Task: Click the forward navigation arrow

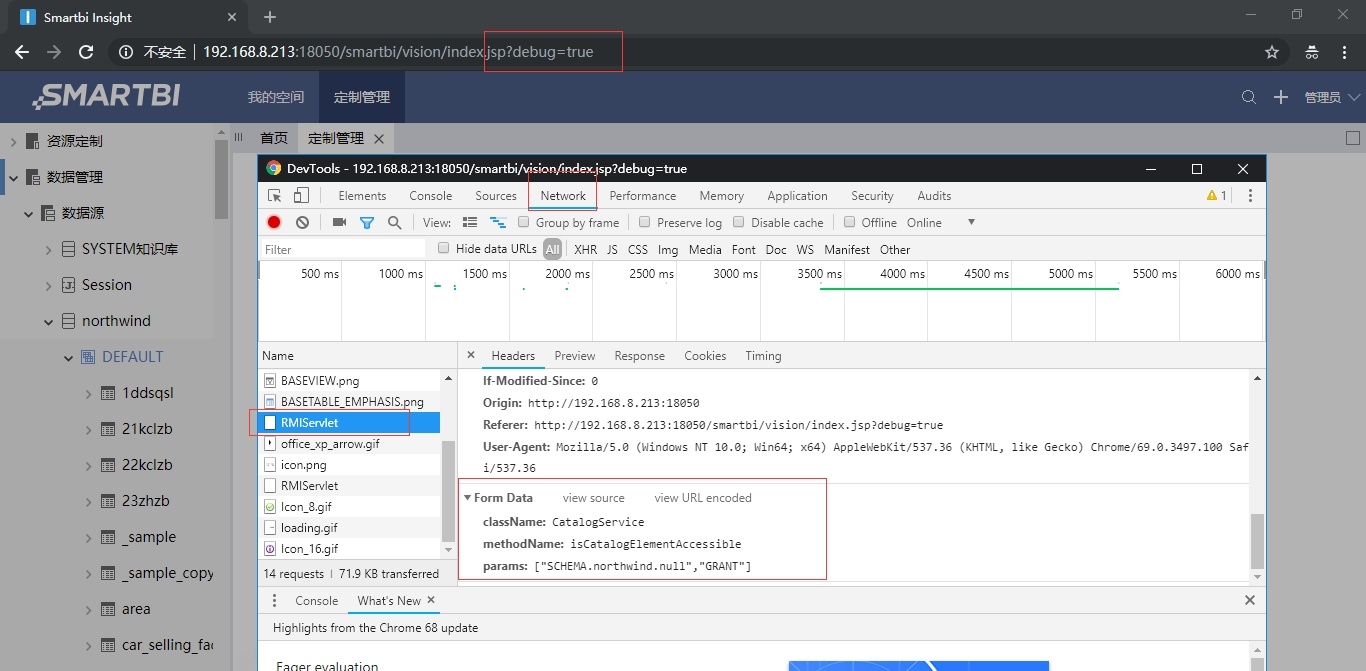Action: 54,52
